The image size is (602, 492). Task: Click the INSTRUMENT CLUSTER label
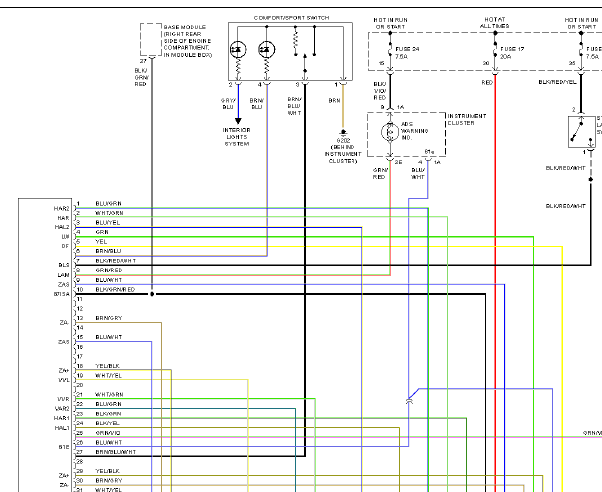click(x=466, y=119)
